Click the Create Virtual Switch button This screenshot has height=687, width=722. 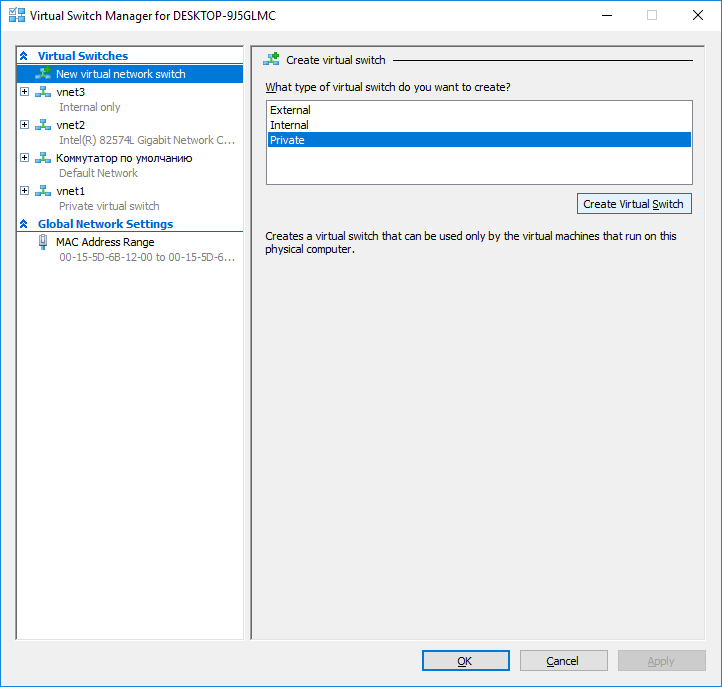tap(634, 204)
